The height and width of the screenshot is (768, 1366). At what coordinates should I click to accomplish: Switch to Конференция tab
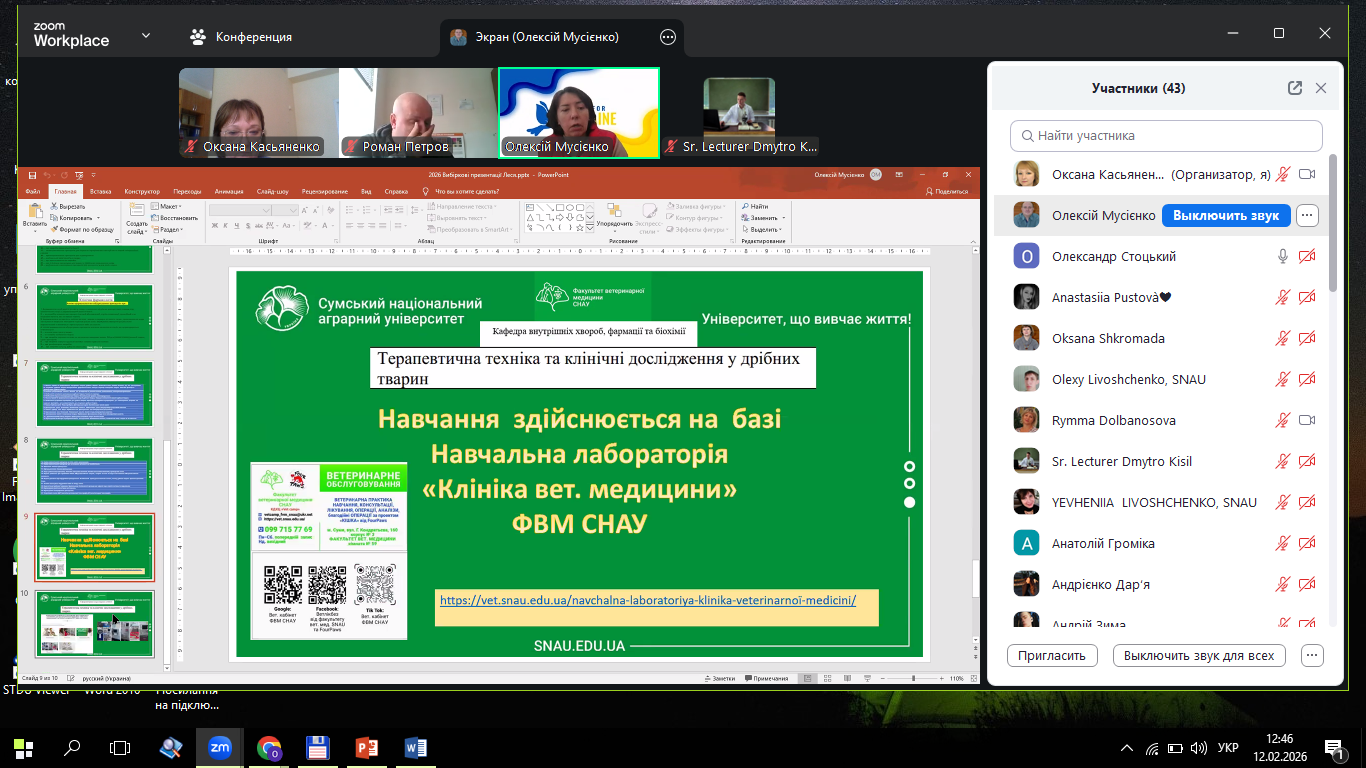(x=242, y=37)
